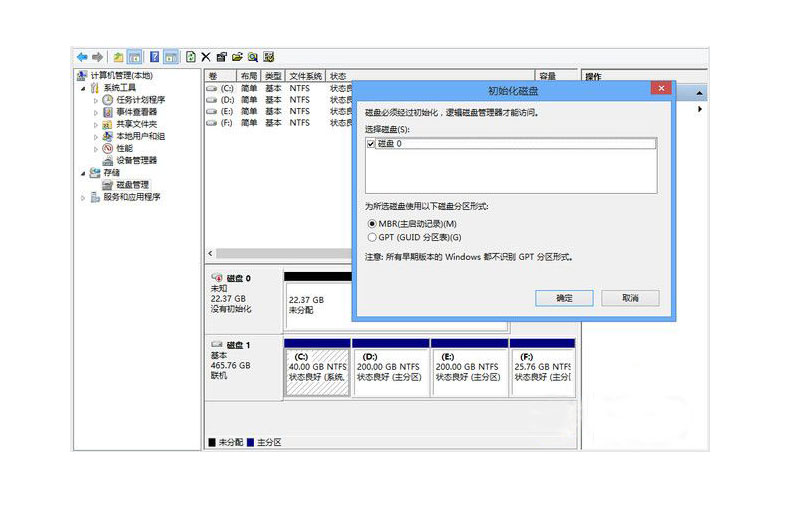Click the Properties toolbar icon
The width and height of the screenshot is (794, 510).
coord(221,57)
